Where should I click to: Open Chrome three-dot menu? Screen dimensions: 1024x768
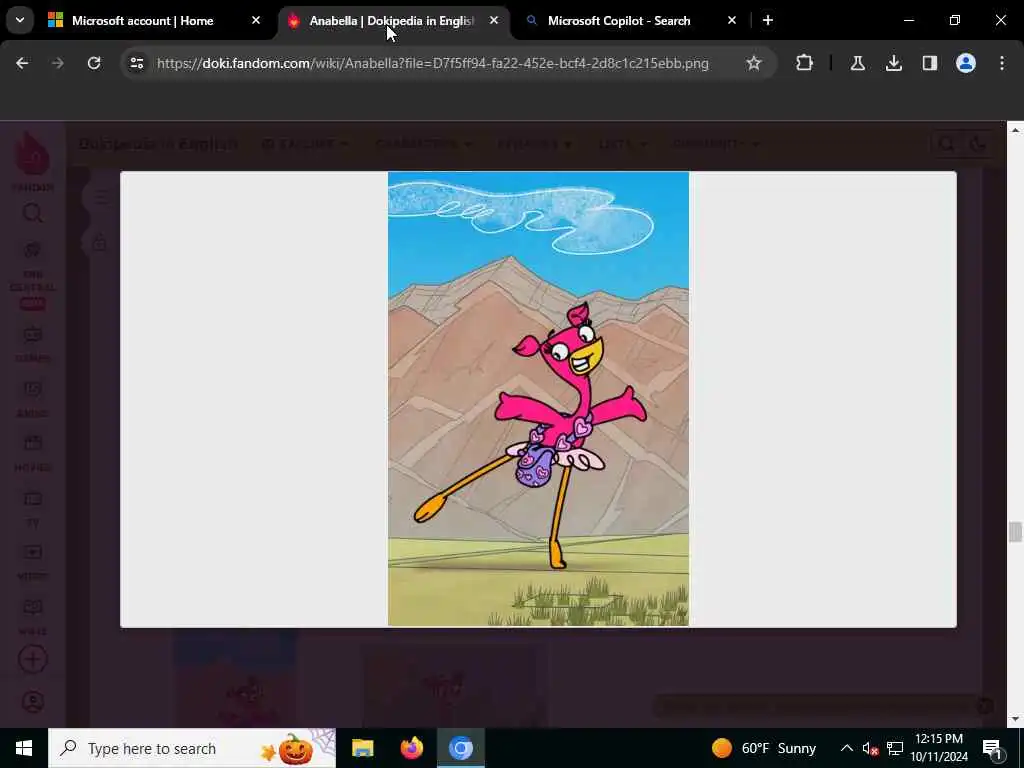click(x=1002, y=63)
